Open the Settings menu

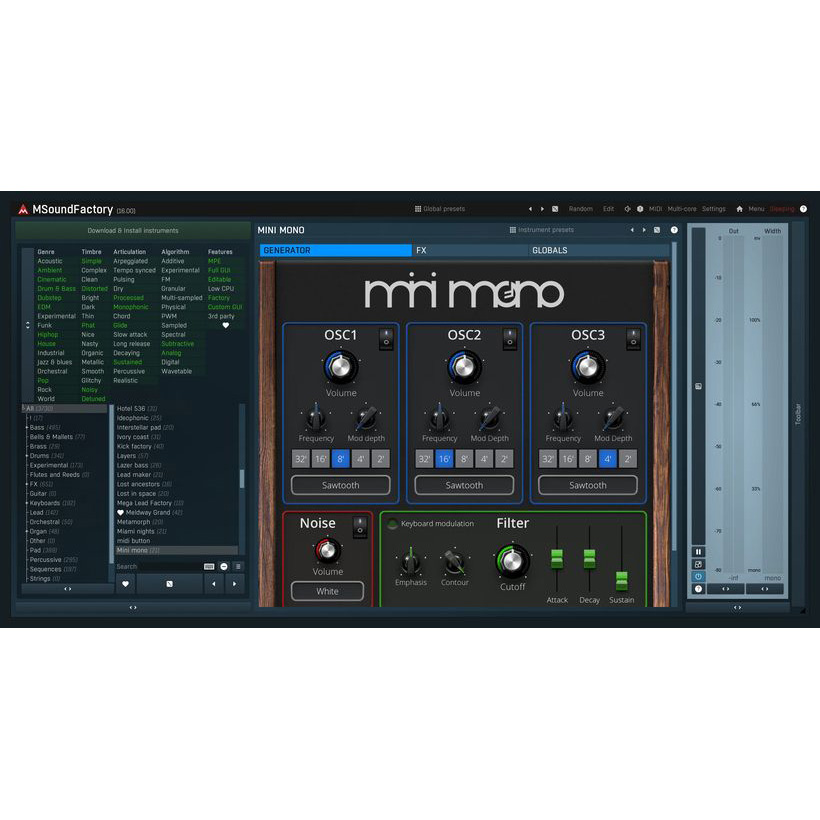[x=713, y=209]
